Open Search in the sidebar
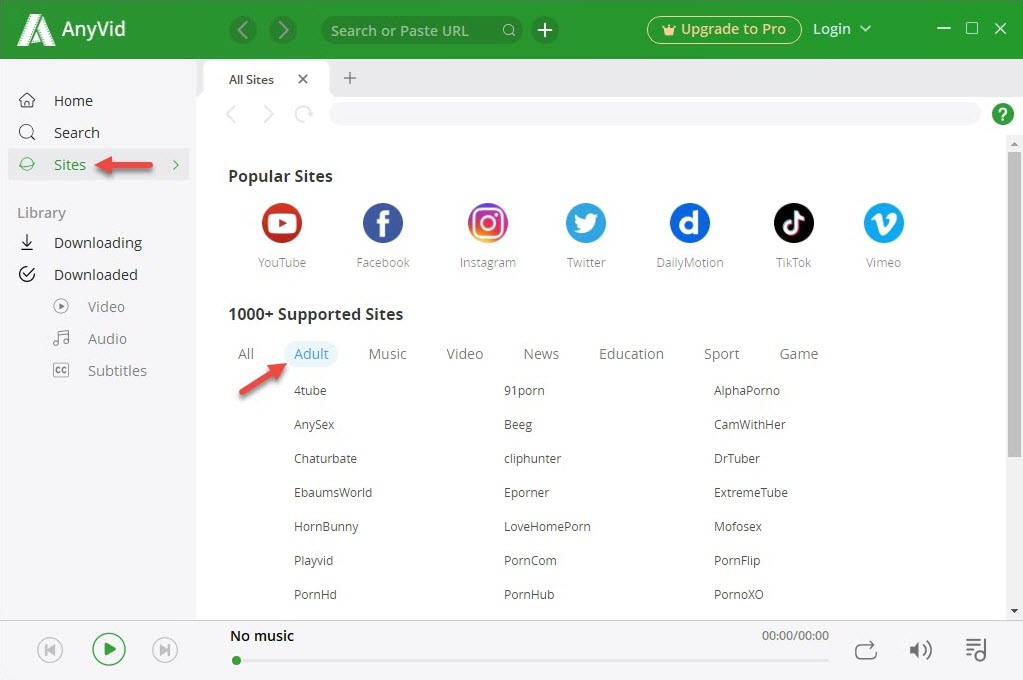The image size is (1023, 680). [x=77, y=132]
